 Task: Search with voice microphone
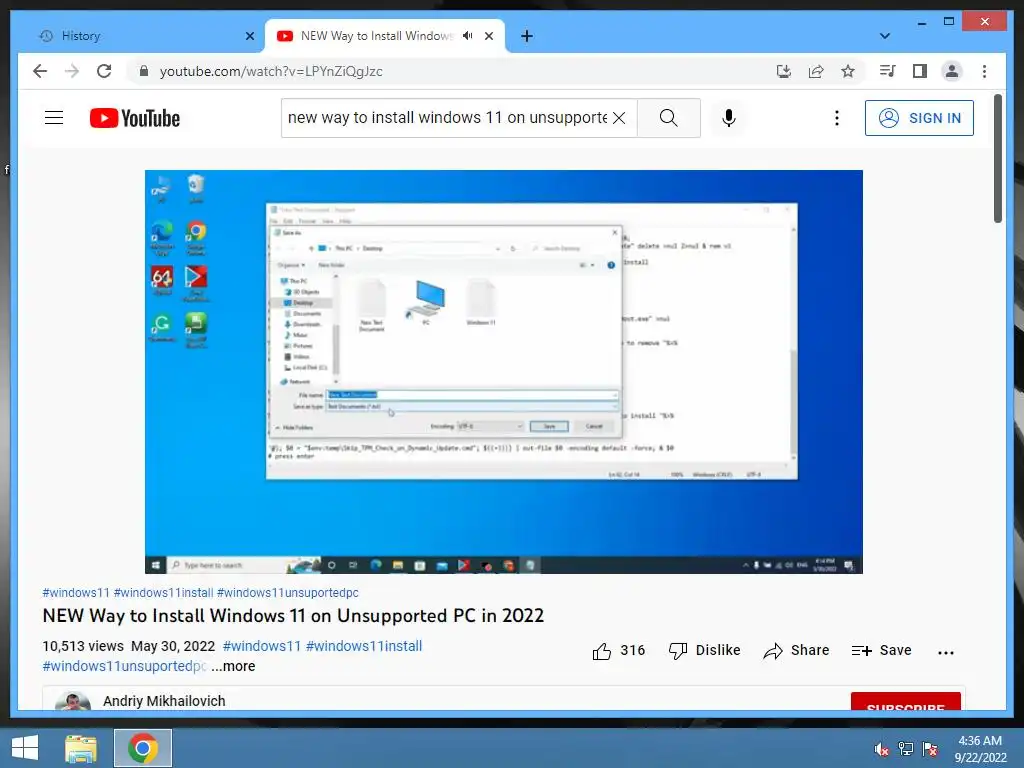(x=729, y=118)
